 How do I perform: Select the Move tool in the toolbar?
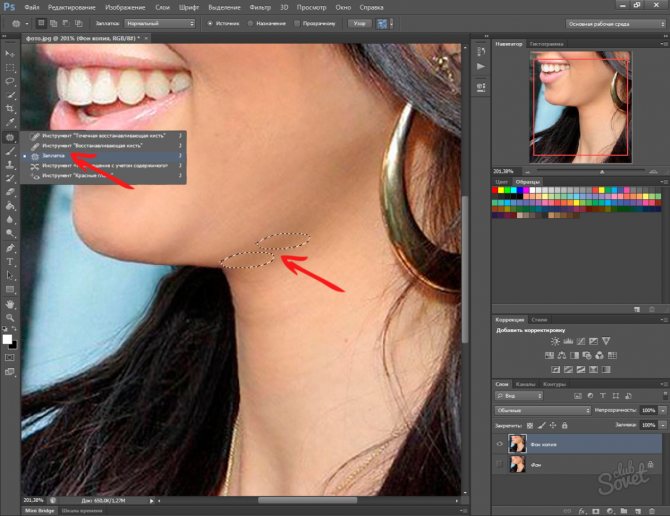10,52
